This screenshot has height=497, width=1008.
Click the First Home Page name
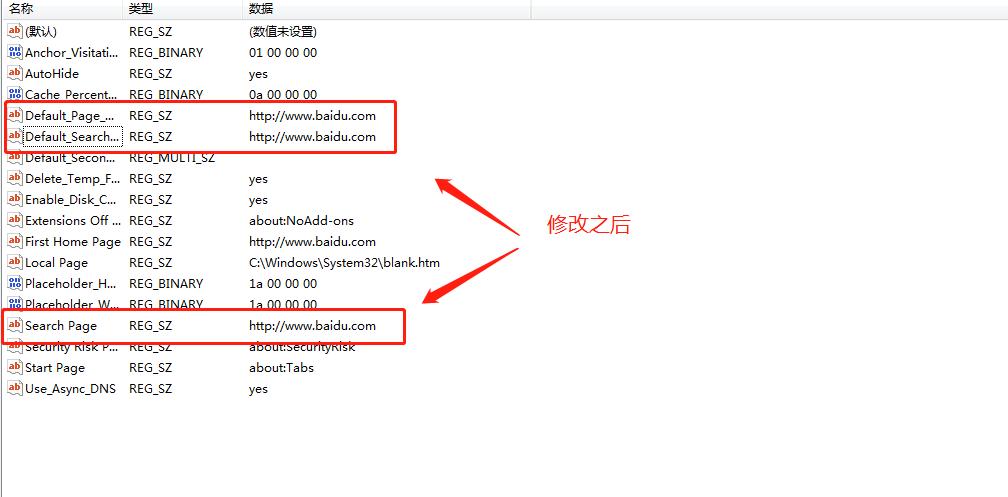73,242
